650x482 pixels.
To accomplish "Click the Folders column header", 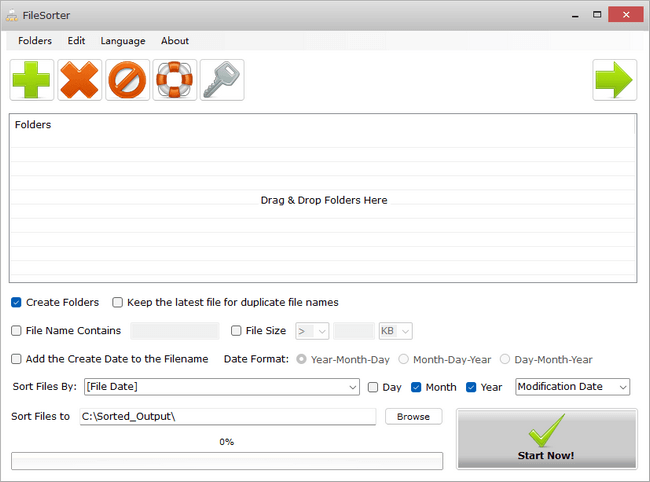I will [x=323, y=124].
